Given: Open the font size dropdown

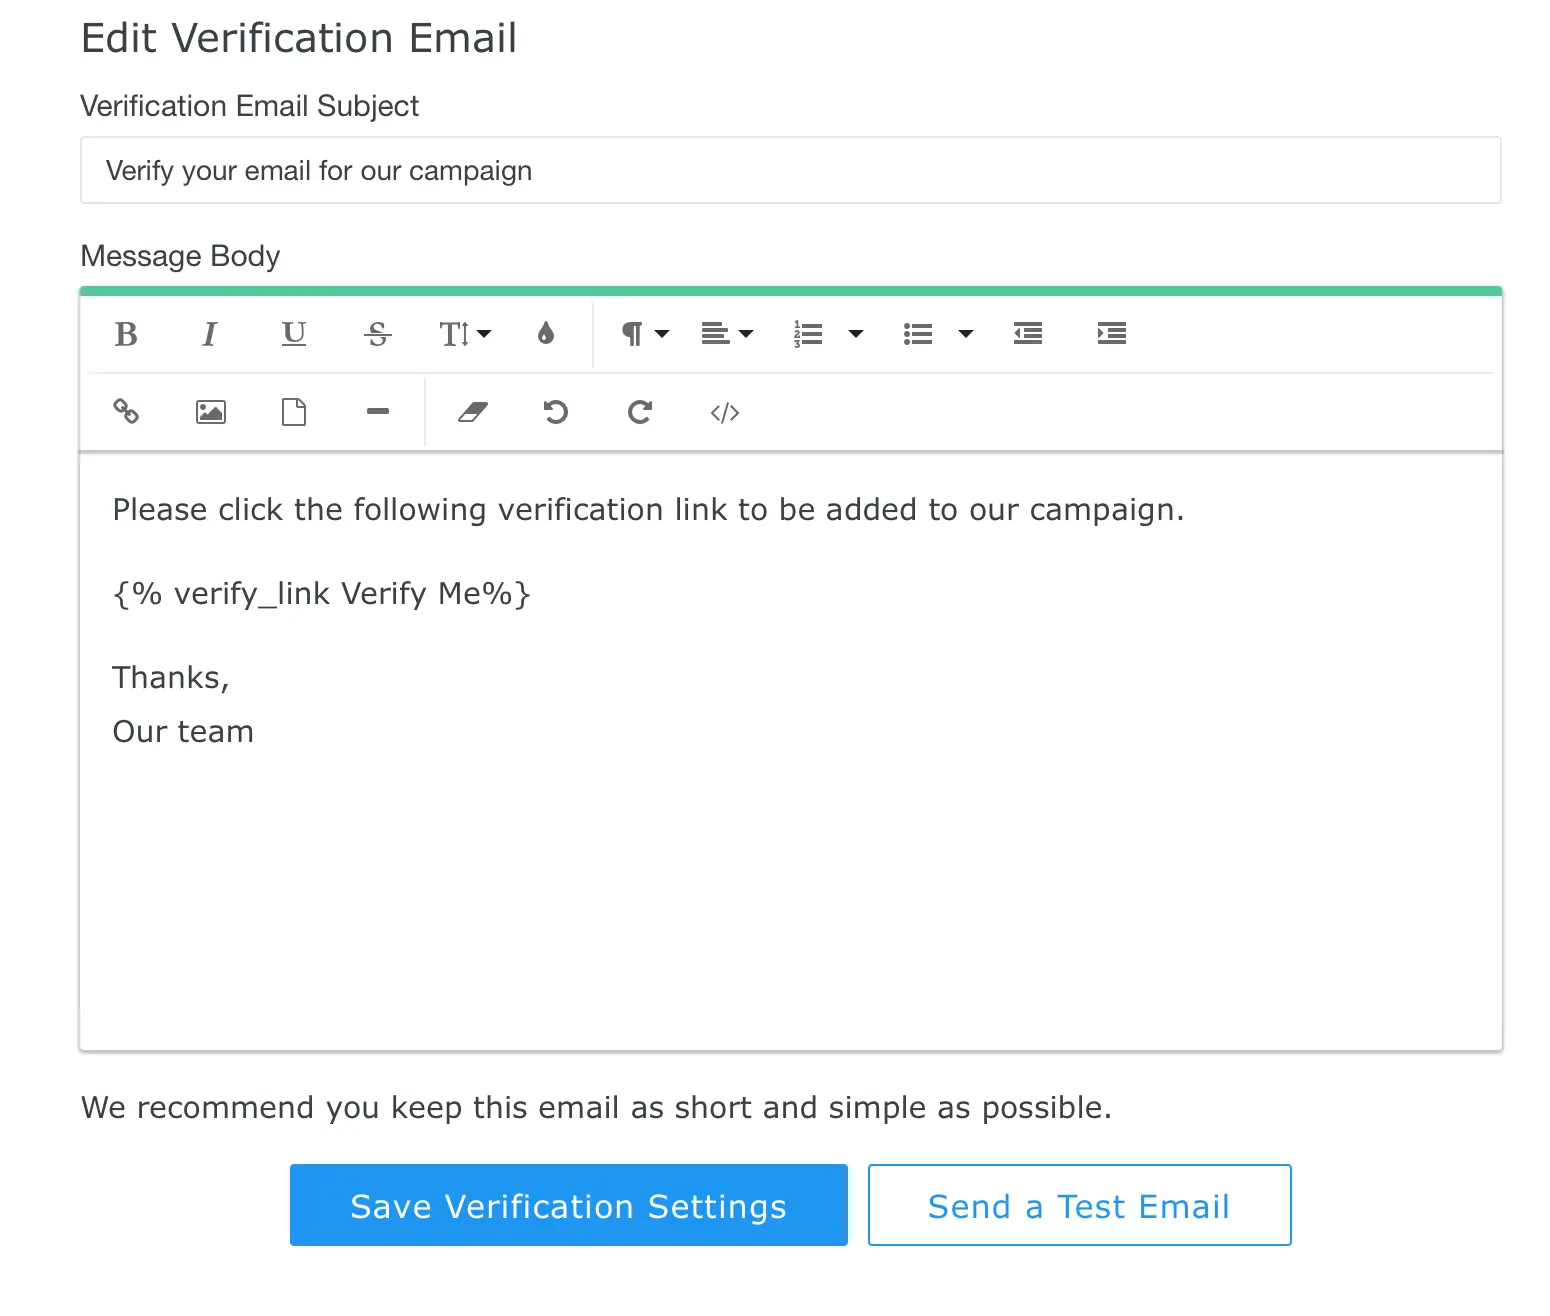Looking at the screenshot, I should pos(465,334).
